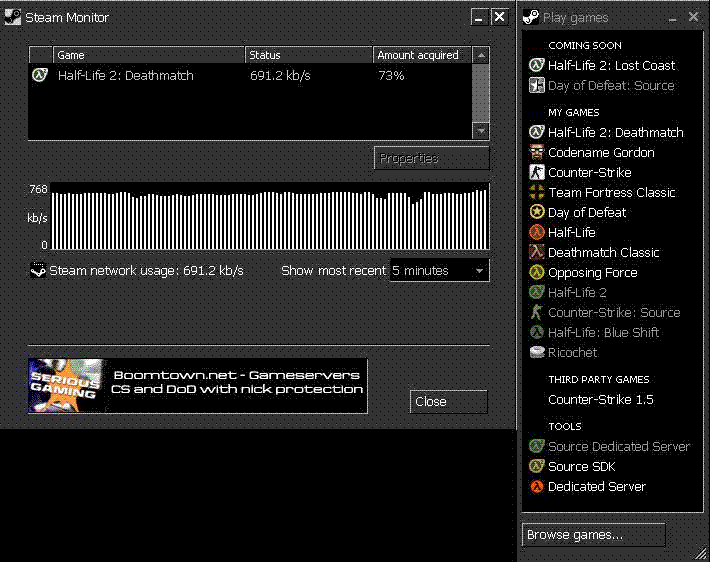Select the Half-Life 2: Deathmatch download row

point(250,75)
